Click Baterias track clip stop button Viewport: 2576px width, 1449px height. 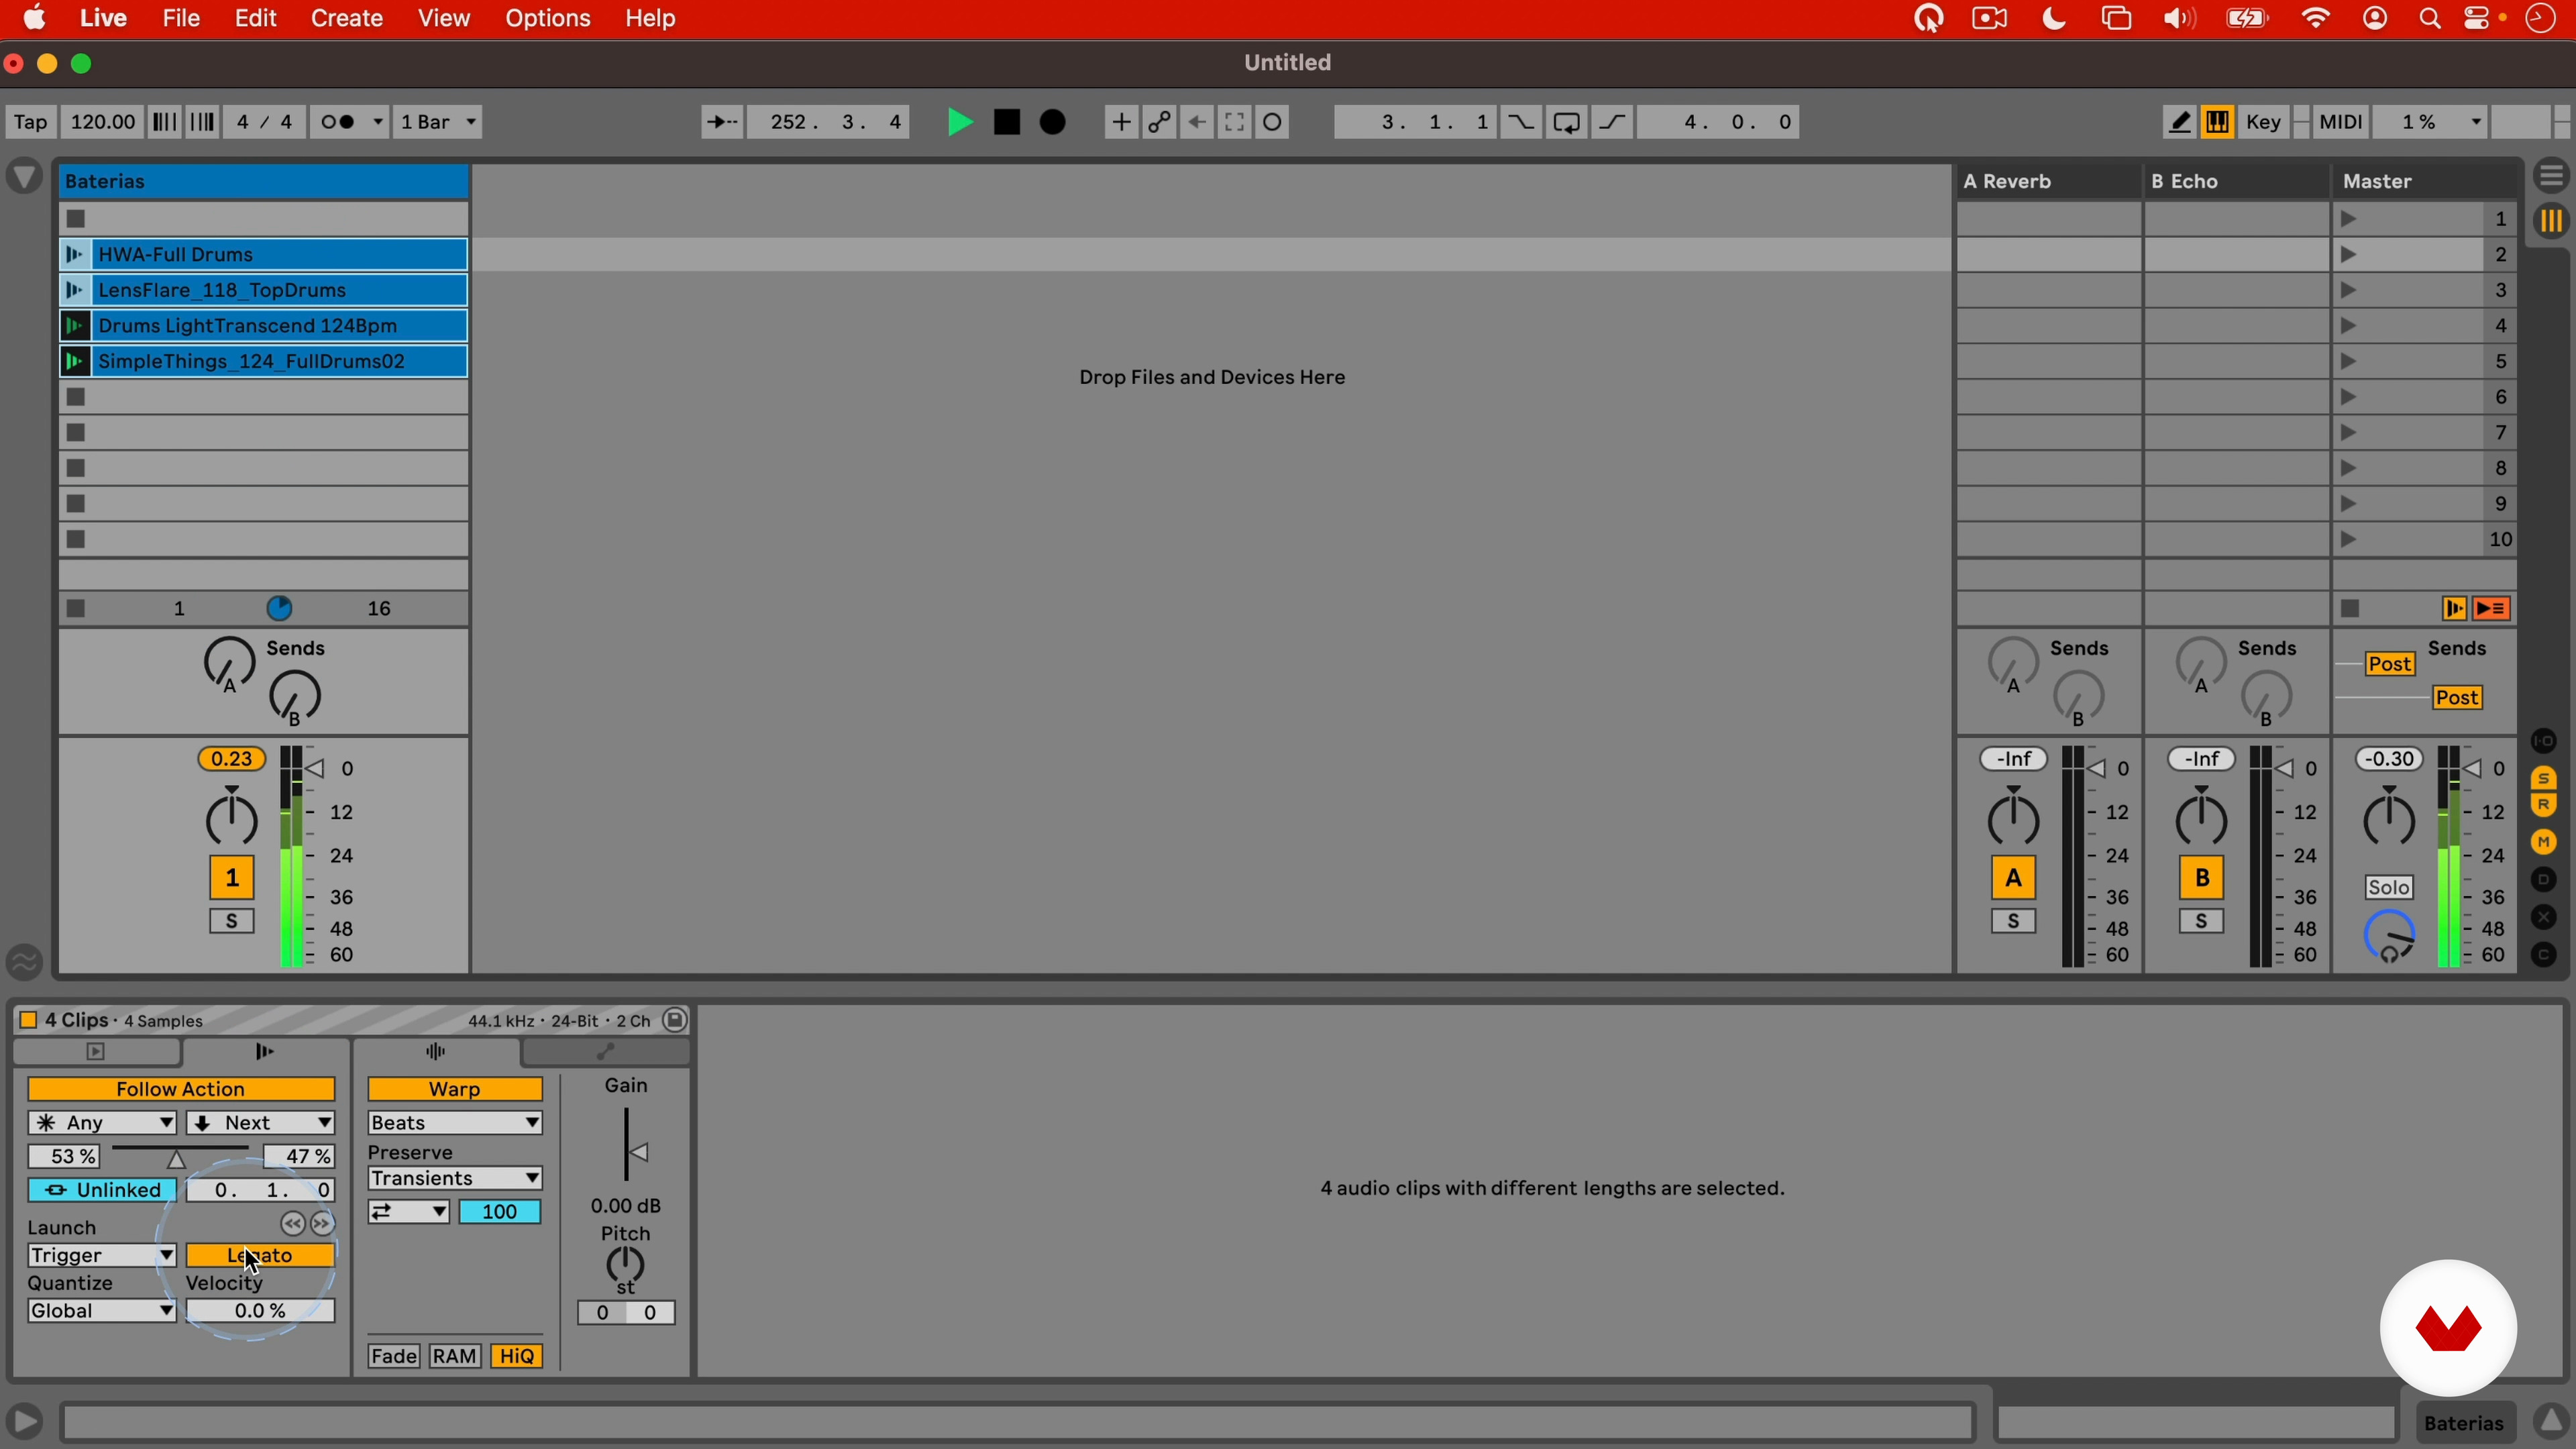[76, 609]
